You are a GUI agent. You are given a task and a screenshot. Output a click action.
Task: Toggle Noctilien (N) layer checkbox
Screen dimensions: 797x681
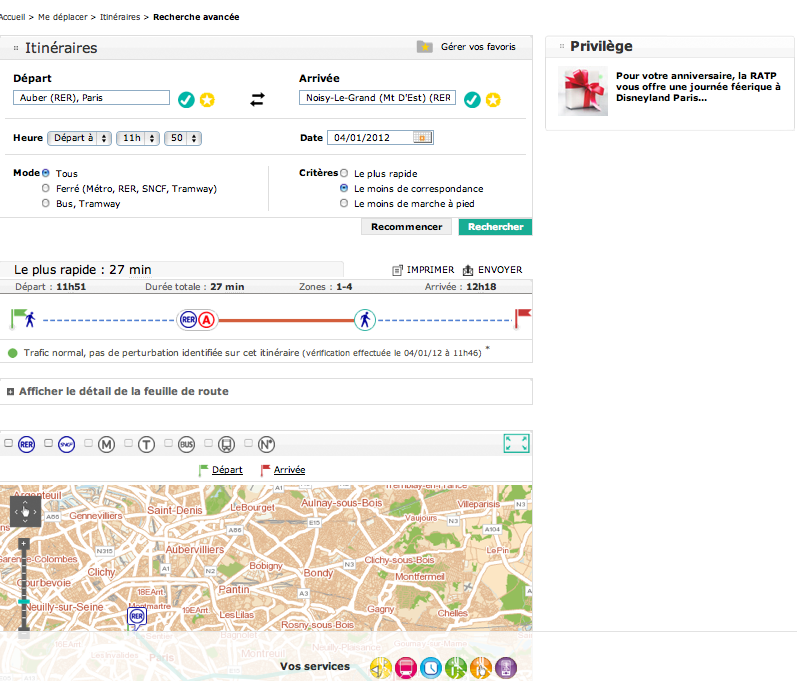[249, 443]
